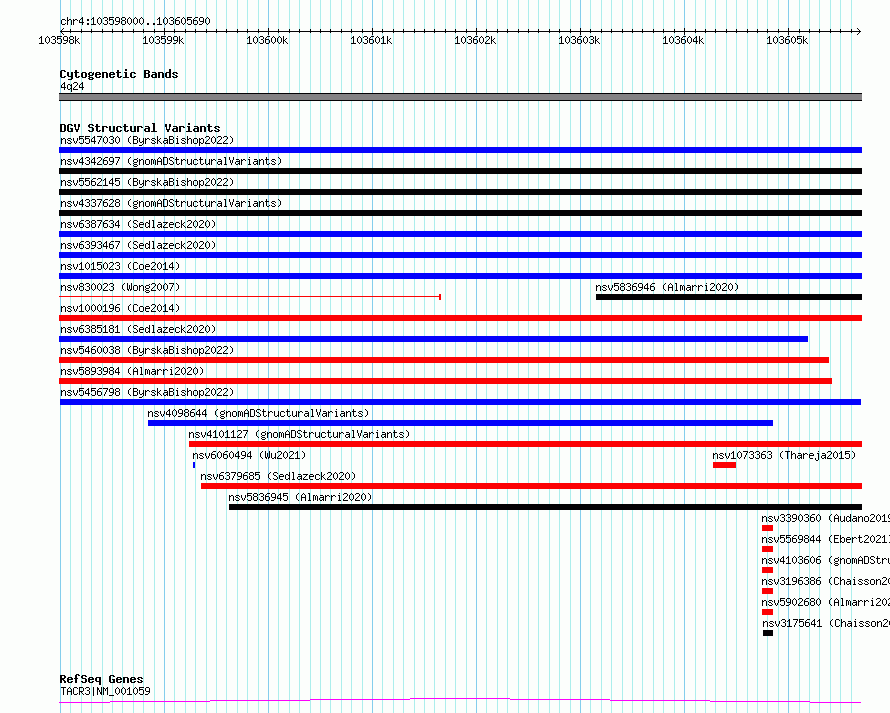Click the nsv6060494 (Wu2021) label

[249, 455]
